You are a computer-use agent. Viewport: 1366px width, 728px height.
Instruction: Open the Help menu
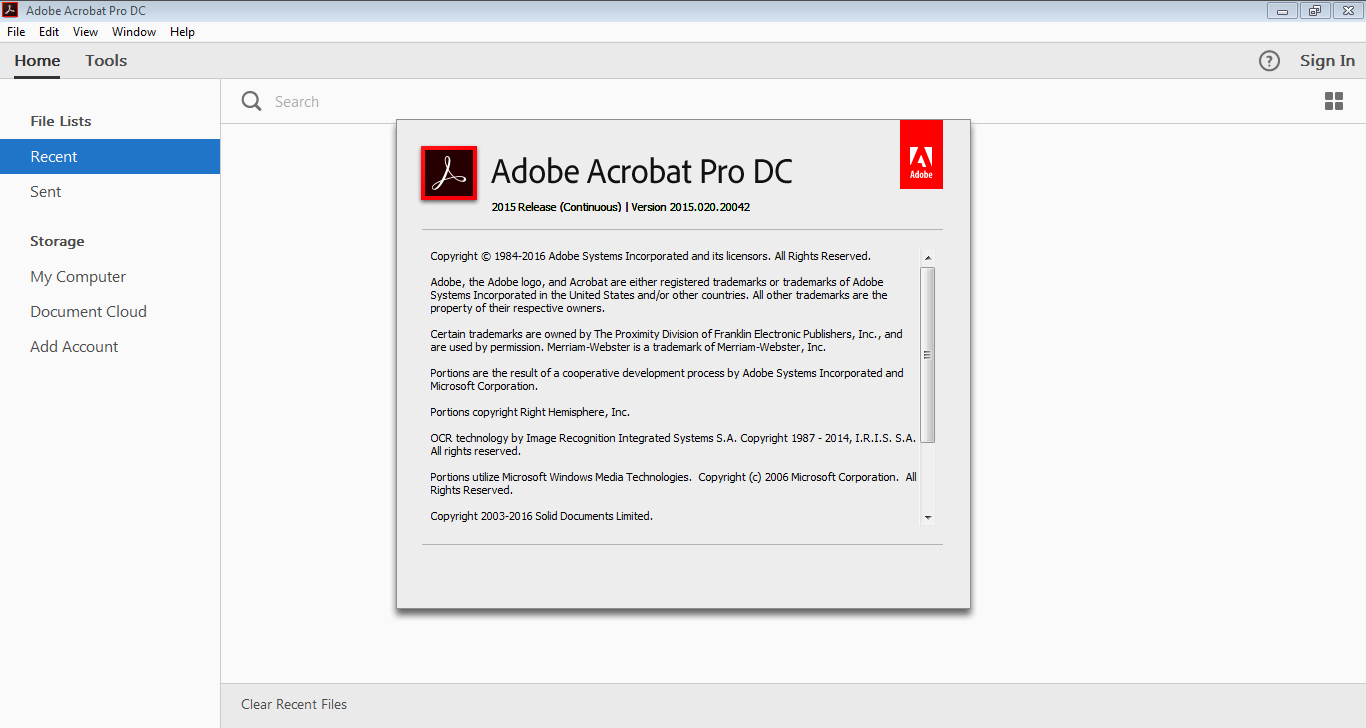pyautogui.click(x=182, y=32)
